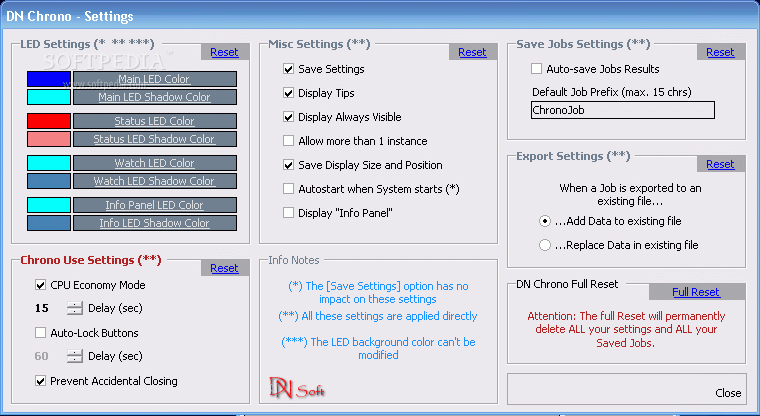This screenshot has width=760, height=416.
Task: Reset the LED Settings section
Action: pos(224,52)
